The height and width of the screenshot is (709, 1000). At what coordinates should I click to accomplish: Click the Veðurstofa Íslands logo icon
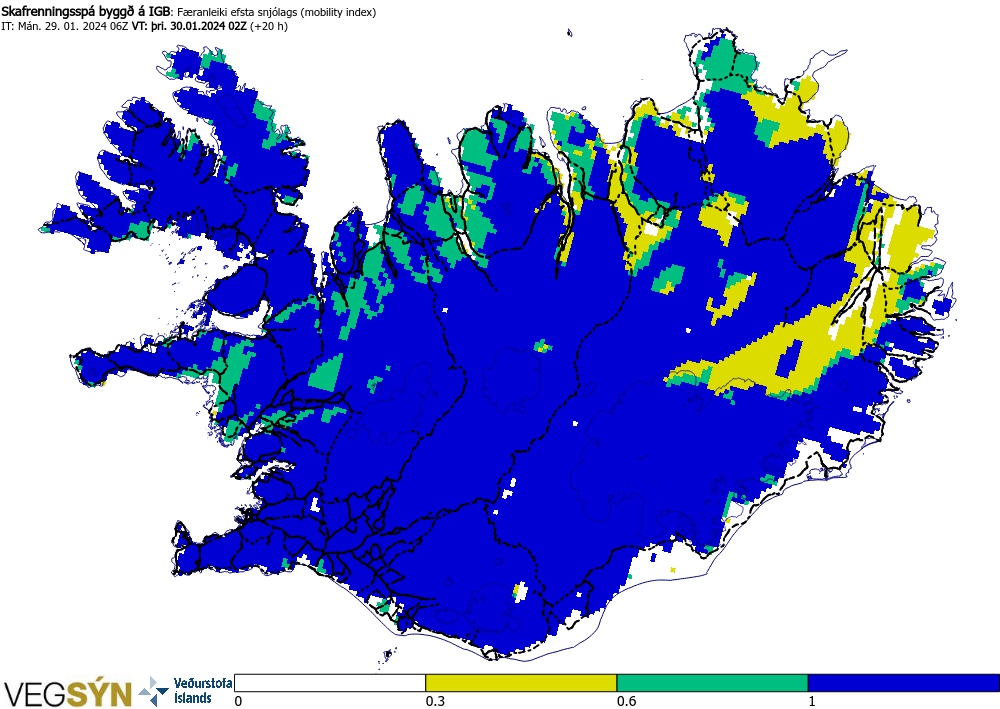[x=154, y=691]
